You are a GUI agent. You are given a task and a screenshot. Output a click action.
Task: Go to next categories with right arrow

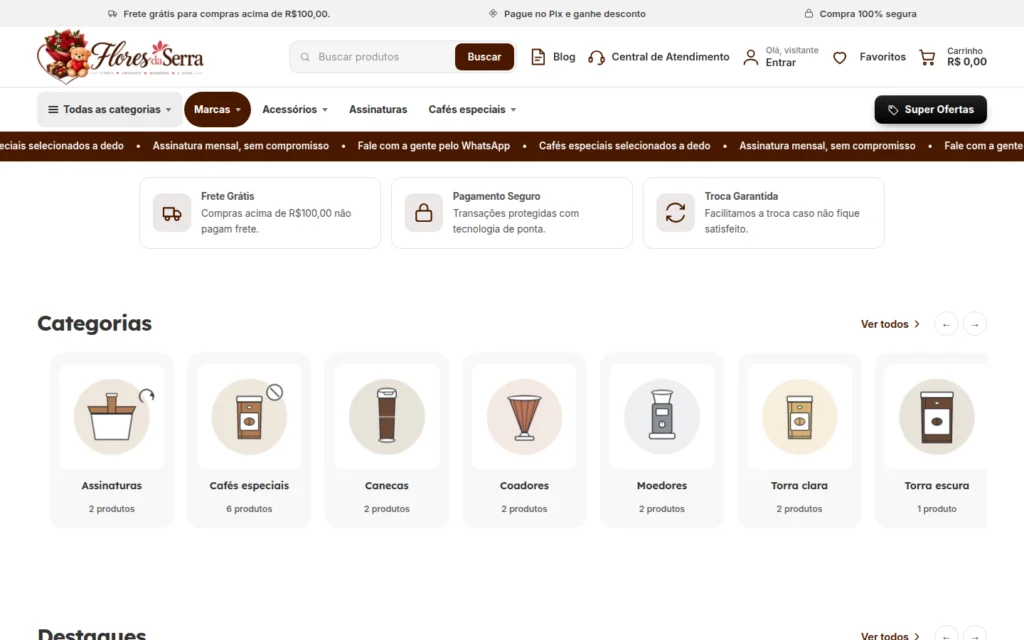pyautogui.click(x=975, y=324)
